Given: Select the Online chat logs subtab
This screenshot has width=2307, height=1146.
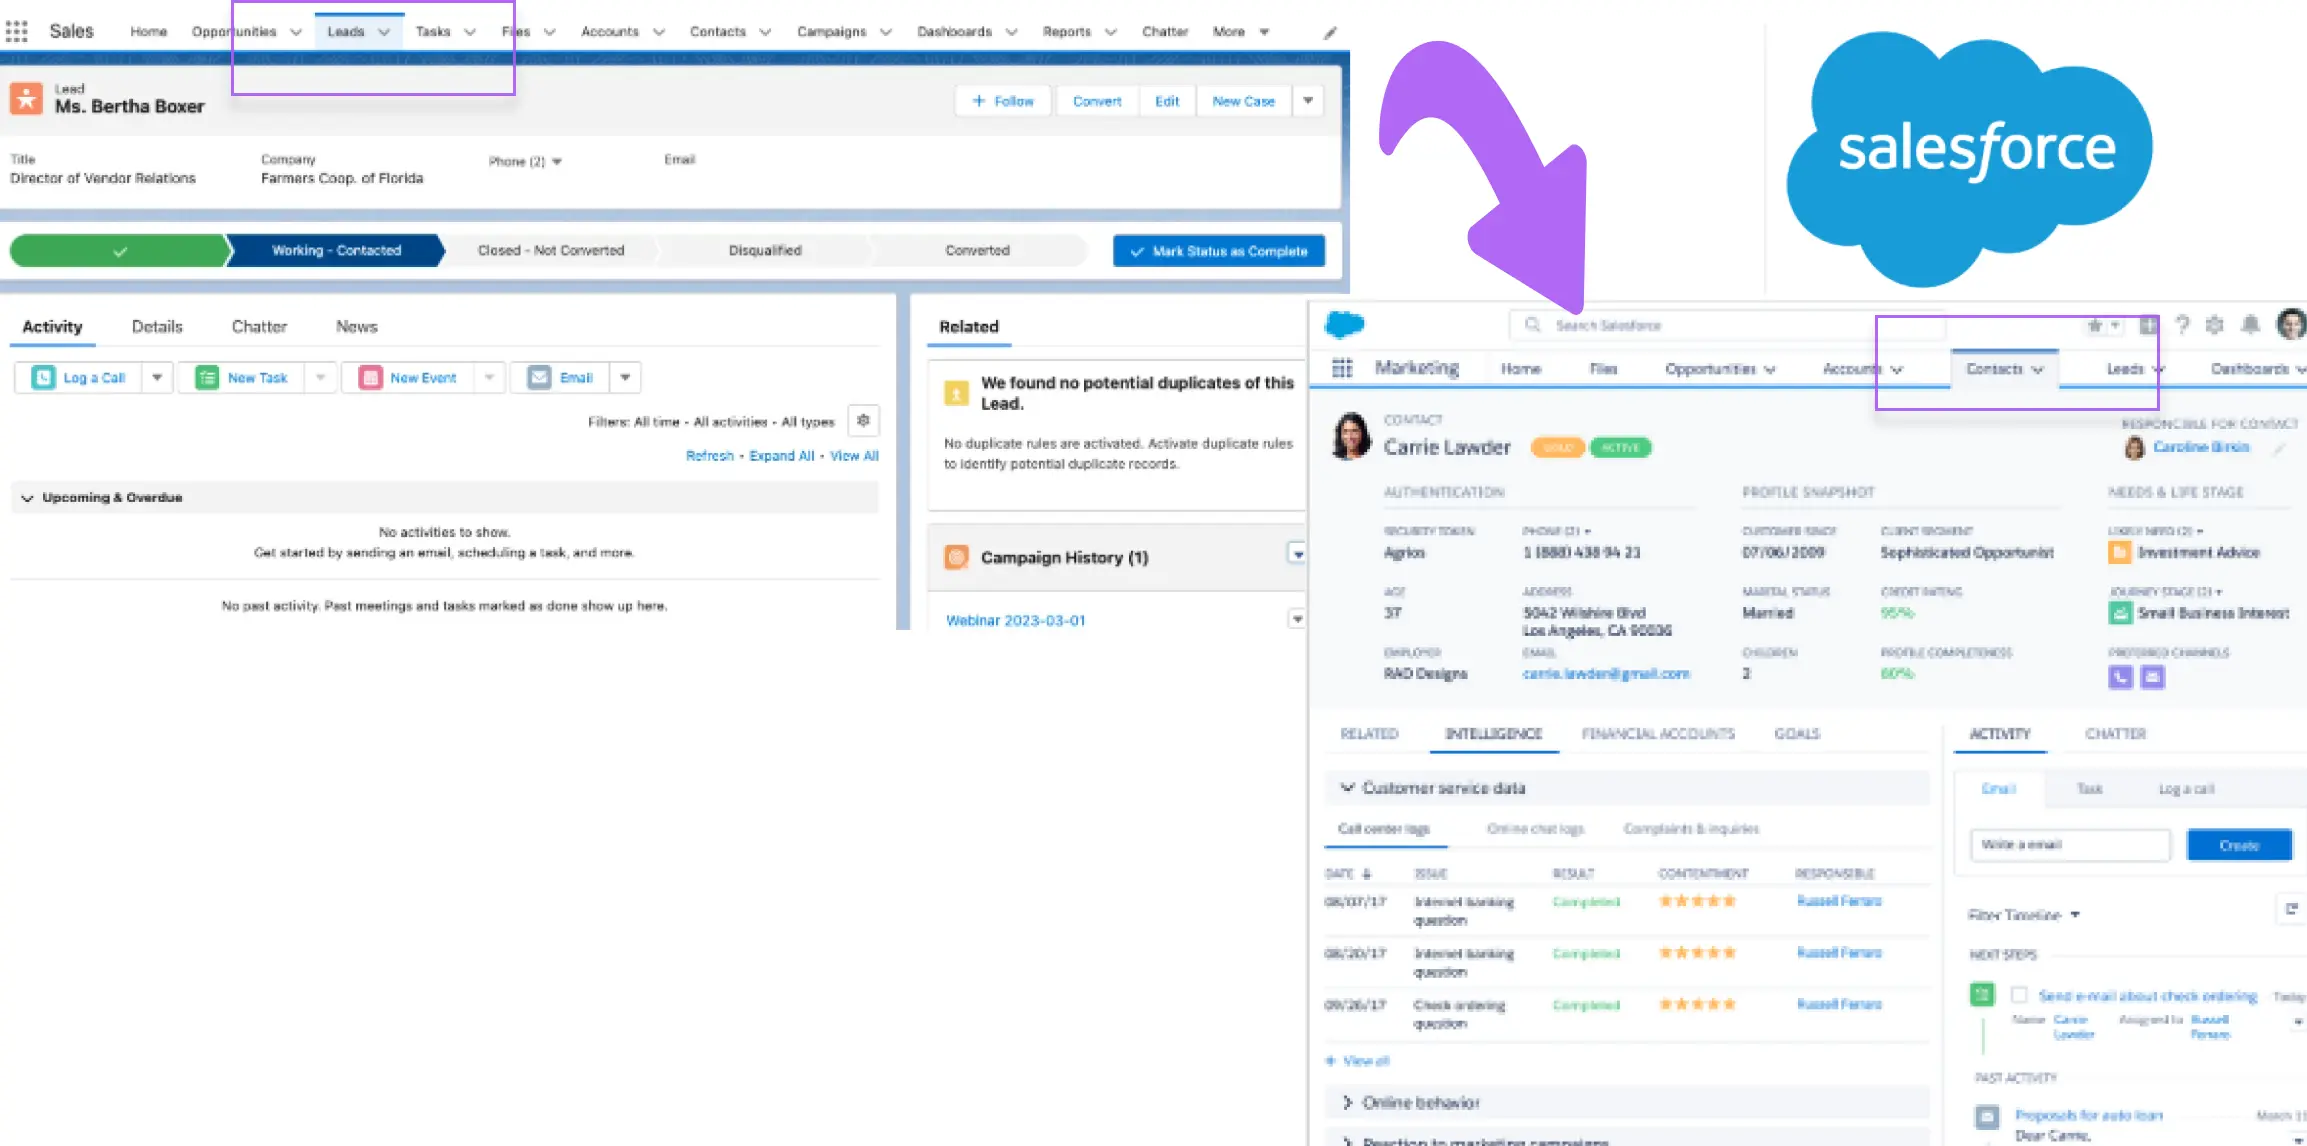Looking at the screenshot, I should (1535, 829).
